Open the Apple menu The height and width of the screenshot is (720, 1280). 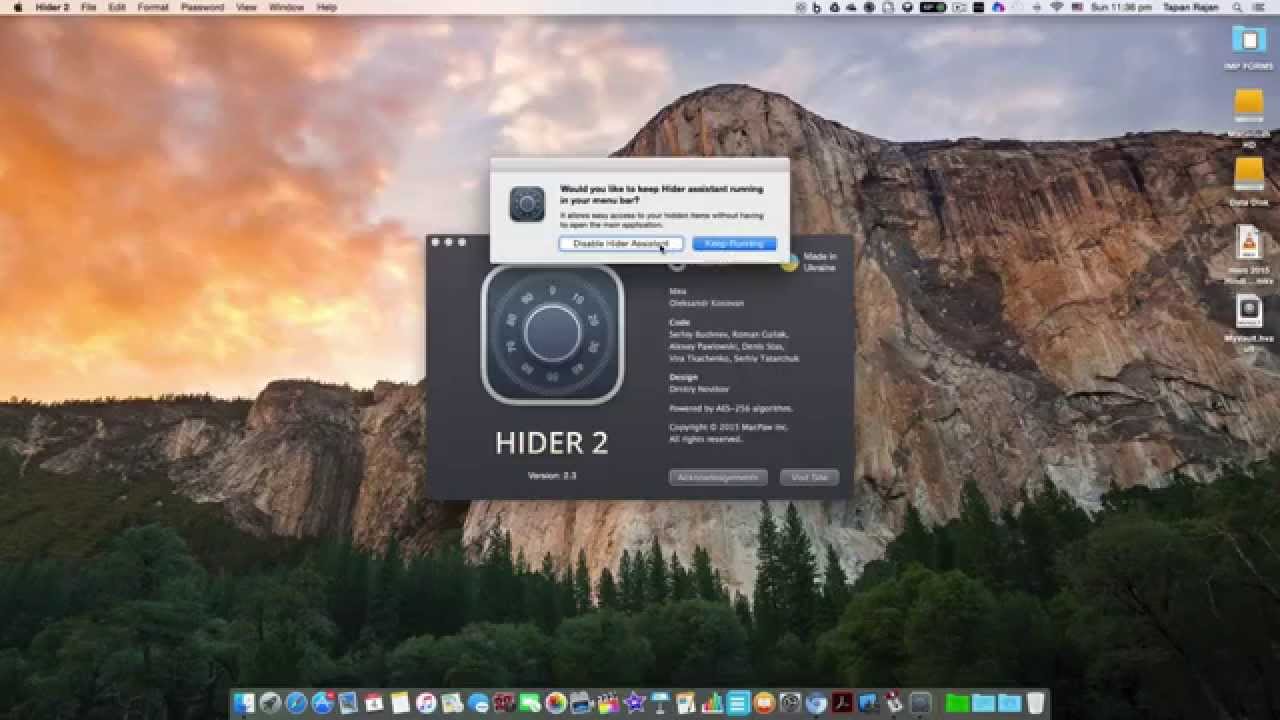(17, 7)
